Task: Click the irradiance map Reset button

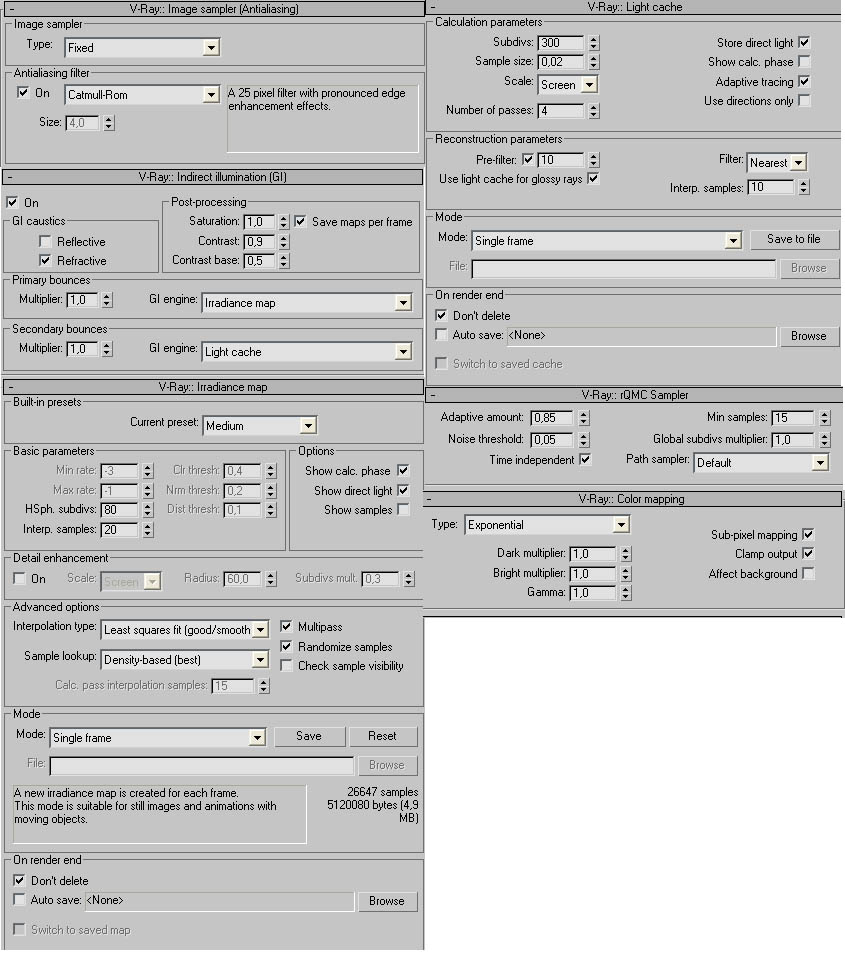Action: click(x=383, y=737)
